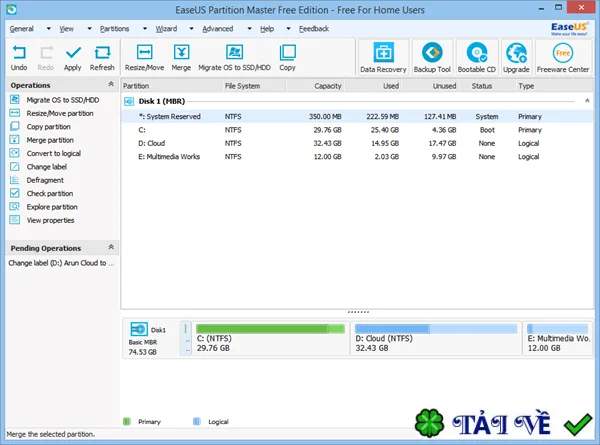Launch Migrate OS to SSD/HDD from the toolbar

tap(234, 58)
